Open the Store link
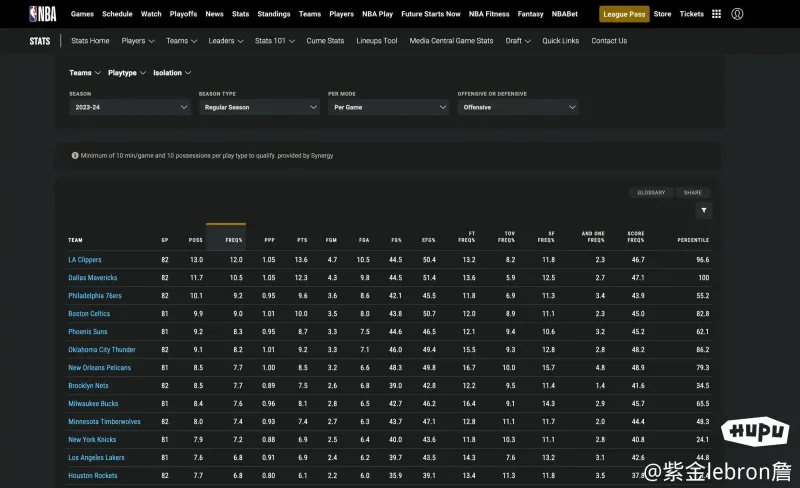This screenshot has height=488, width=800. [662, 14]
